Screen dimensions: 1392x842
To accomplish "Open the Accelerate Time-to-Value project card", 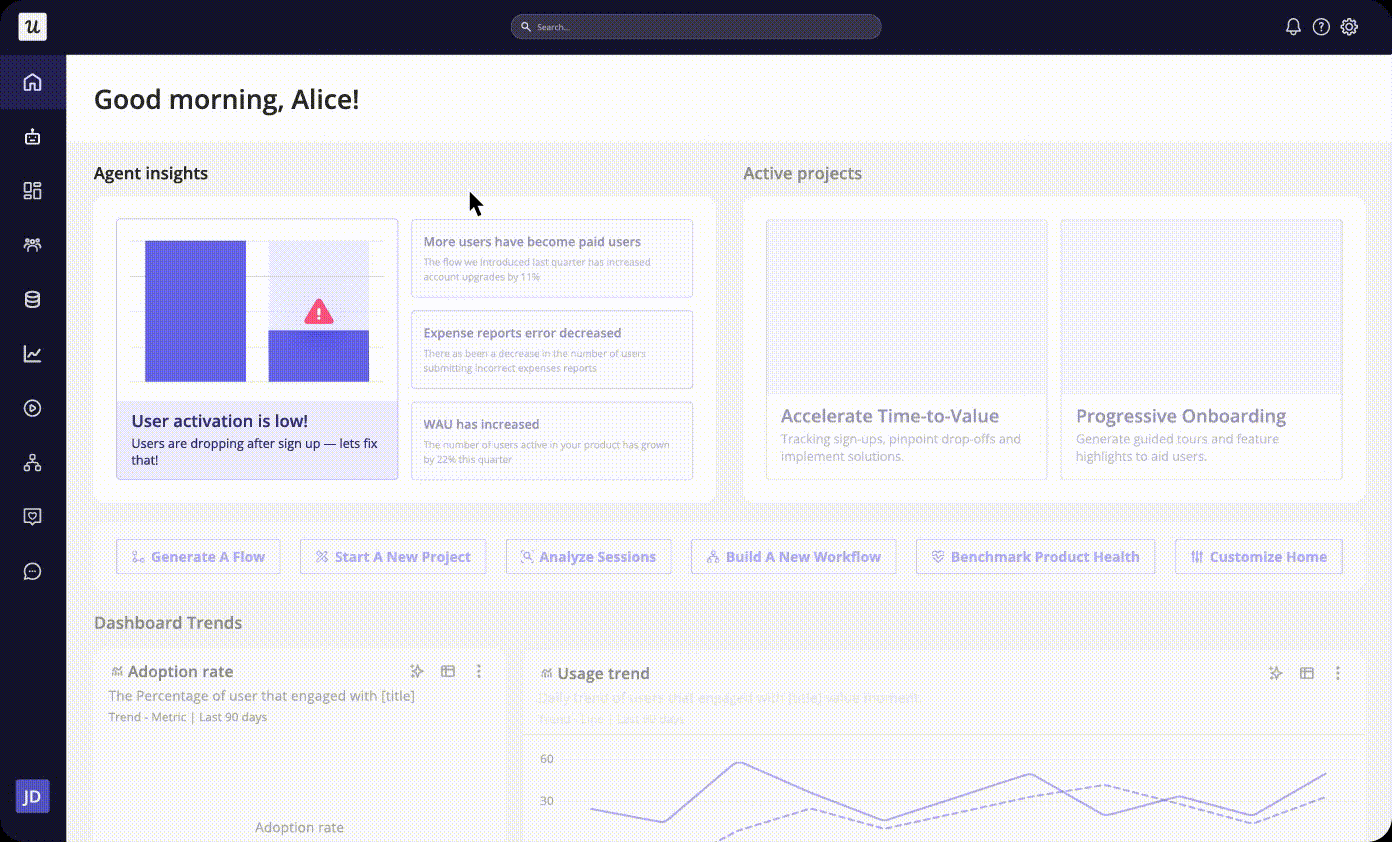I will click(906, 348).
